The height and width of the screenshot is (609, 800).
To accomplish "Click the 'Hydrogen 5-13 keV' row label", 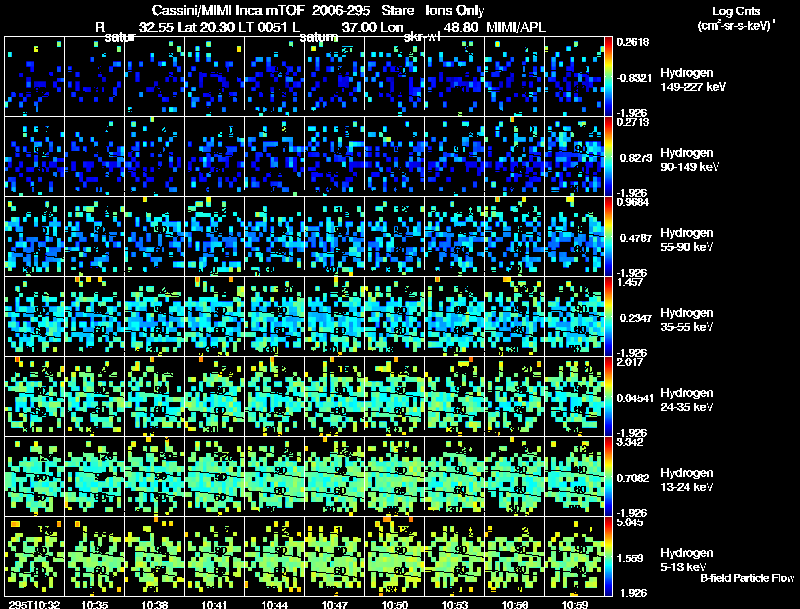I will [x=686, y=560].
